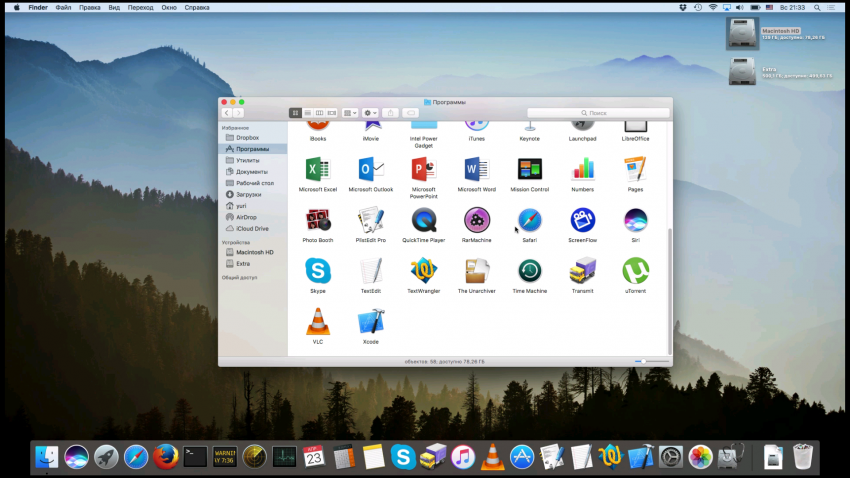Viewport: 850px width, 478px height.
Task: Open the Справка menu
Action: [x=197, y=8]
